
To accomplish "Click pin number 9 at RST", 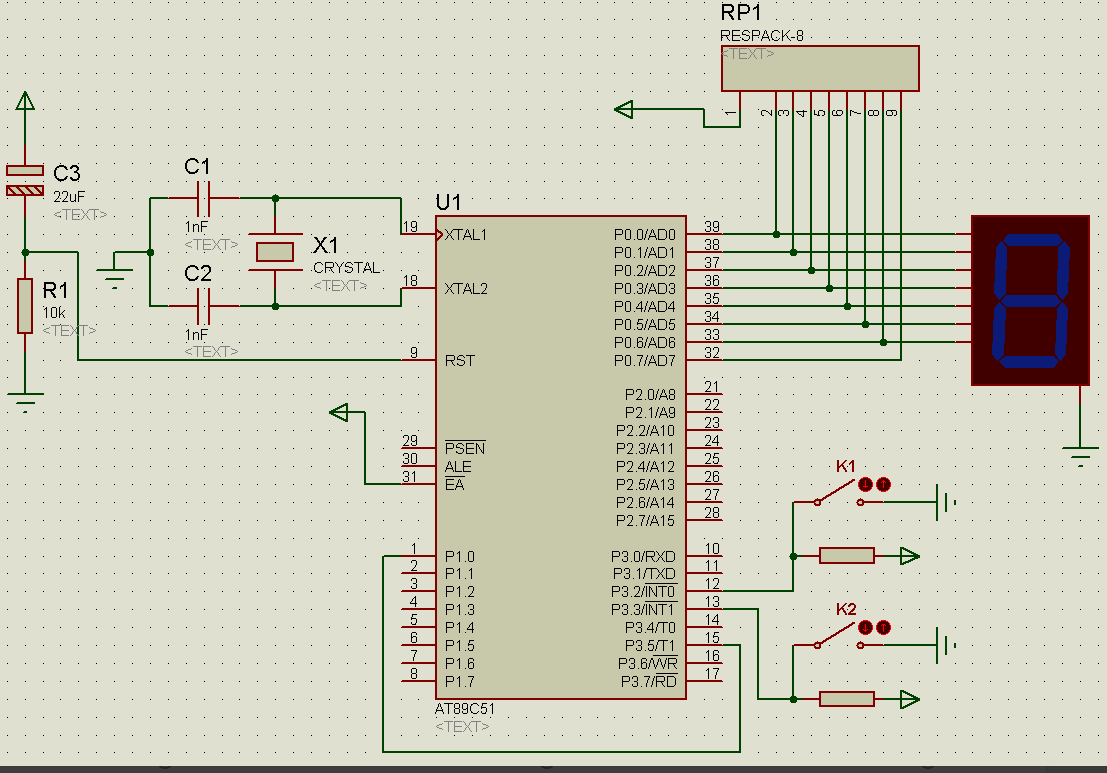I will tap(414, 352).
